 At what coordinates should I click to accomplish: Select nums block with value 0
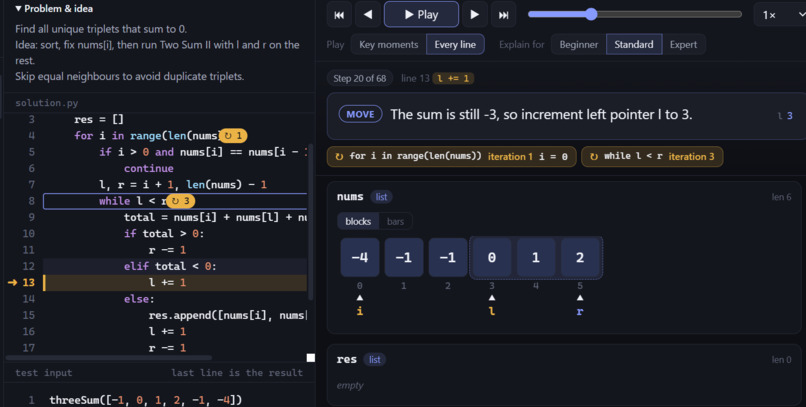click(491, 257)
